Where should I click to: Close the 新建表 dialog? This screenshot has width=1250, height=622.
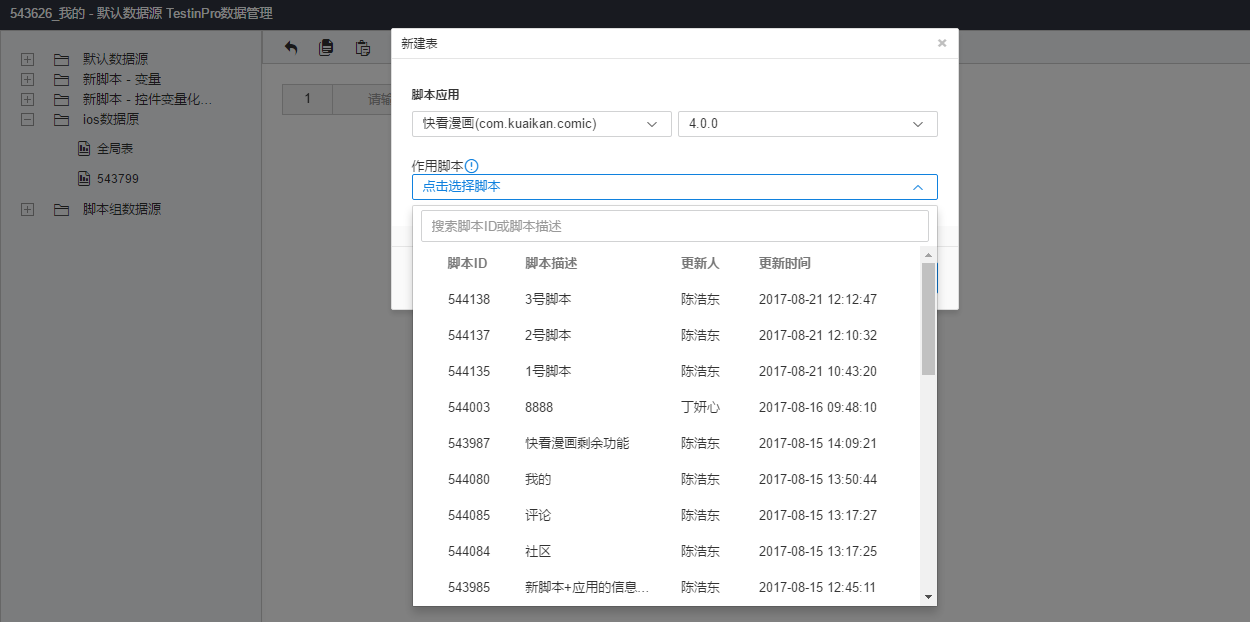pyautogui.click(x=942, y=43)
